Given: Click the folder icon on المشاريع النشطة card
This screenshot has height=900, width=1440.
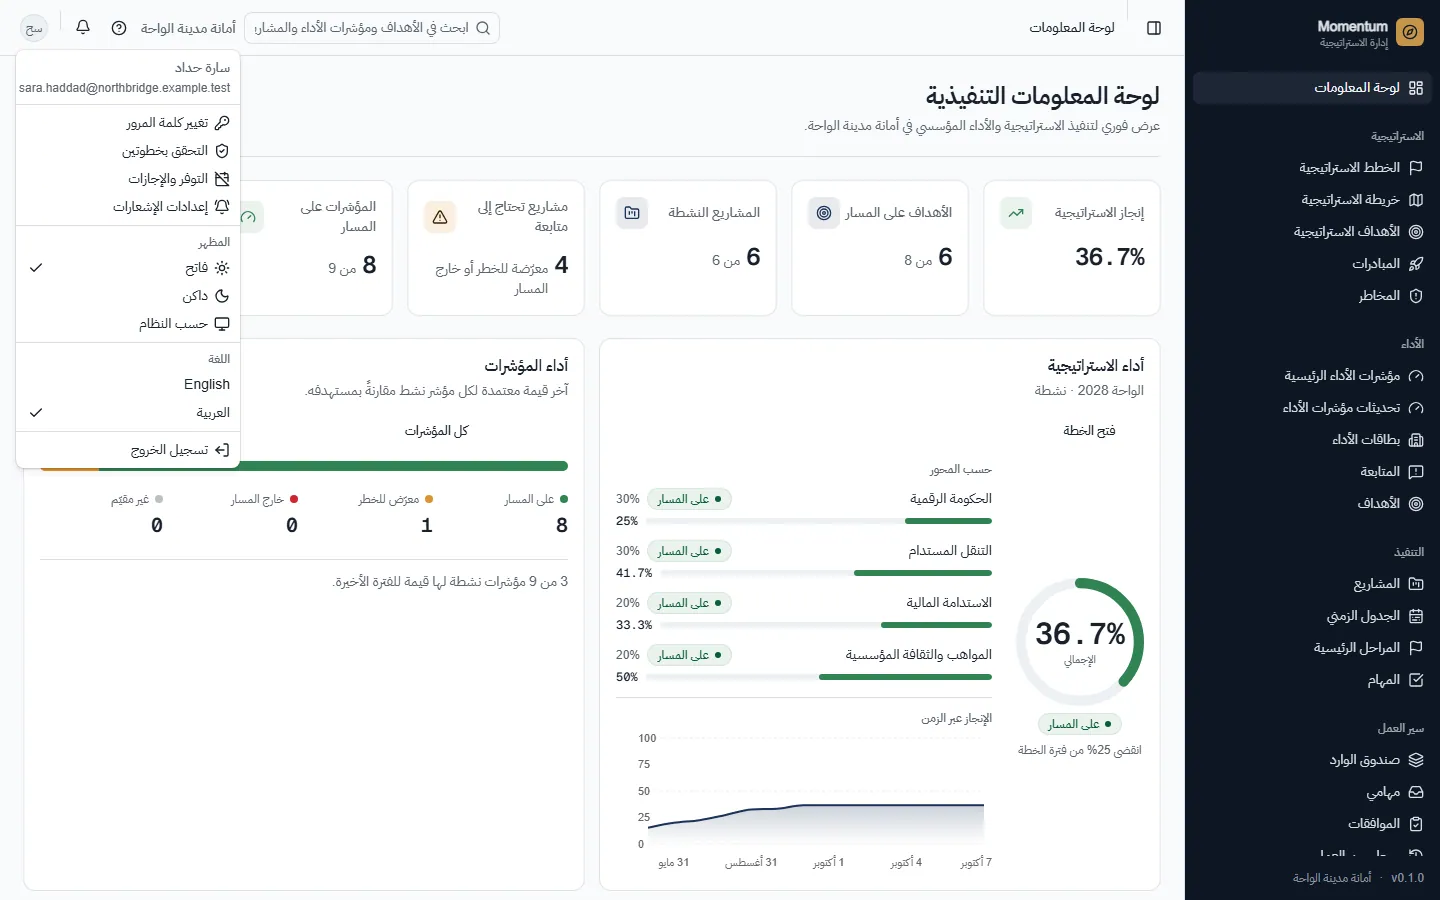Looking at the screenshot, I should [x=632, y=213].
